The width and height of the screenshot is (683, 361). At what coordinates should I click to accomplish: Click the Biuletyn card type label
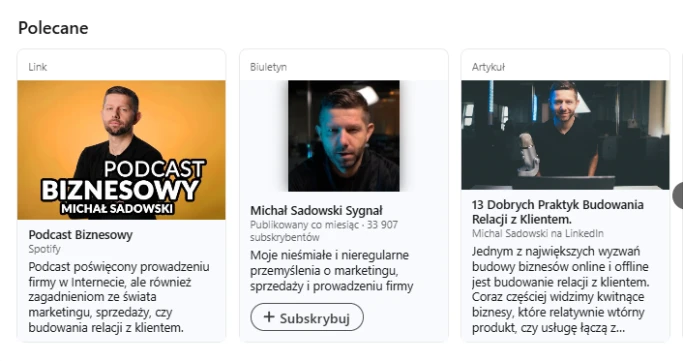[x=268, y=67]
